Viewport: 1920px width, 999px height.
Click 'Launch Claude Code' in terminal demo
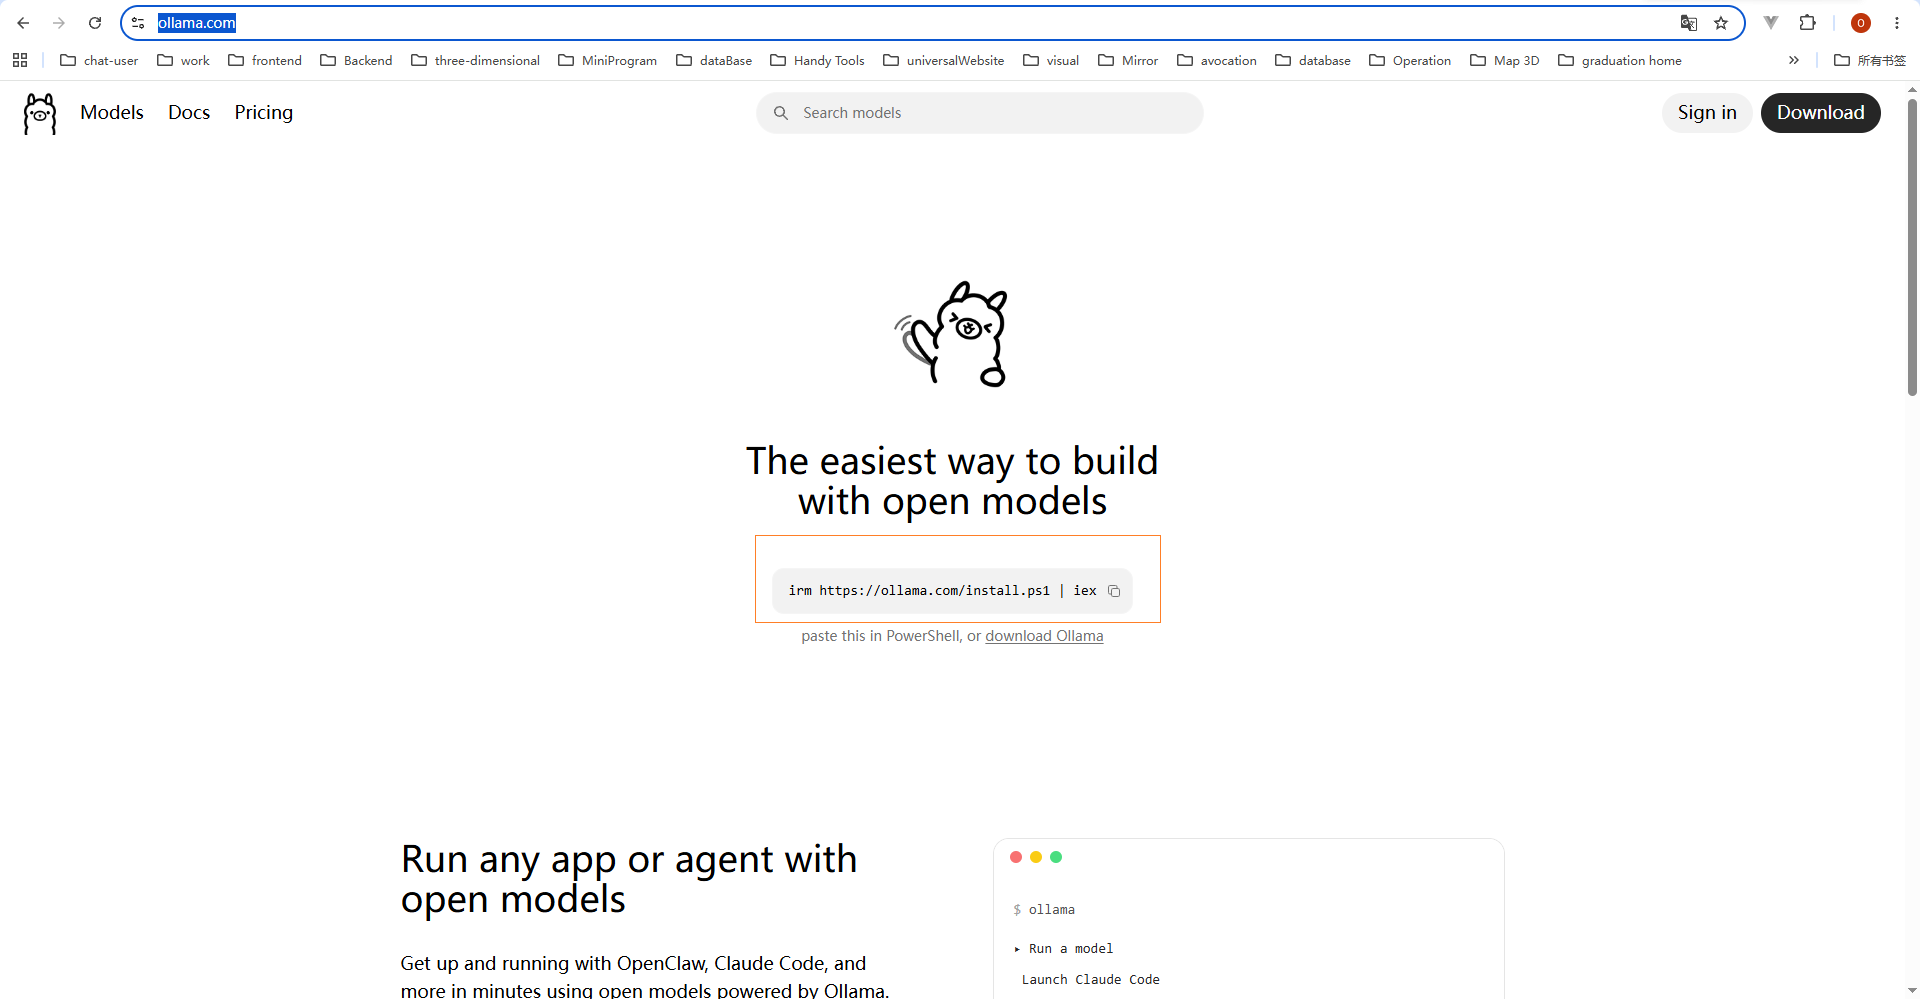click(1090, 980)
